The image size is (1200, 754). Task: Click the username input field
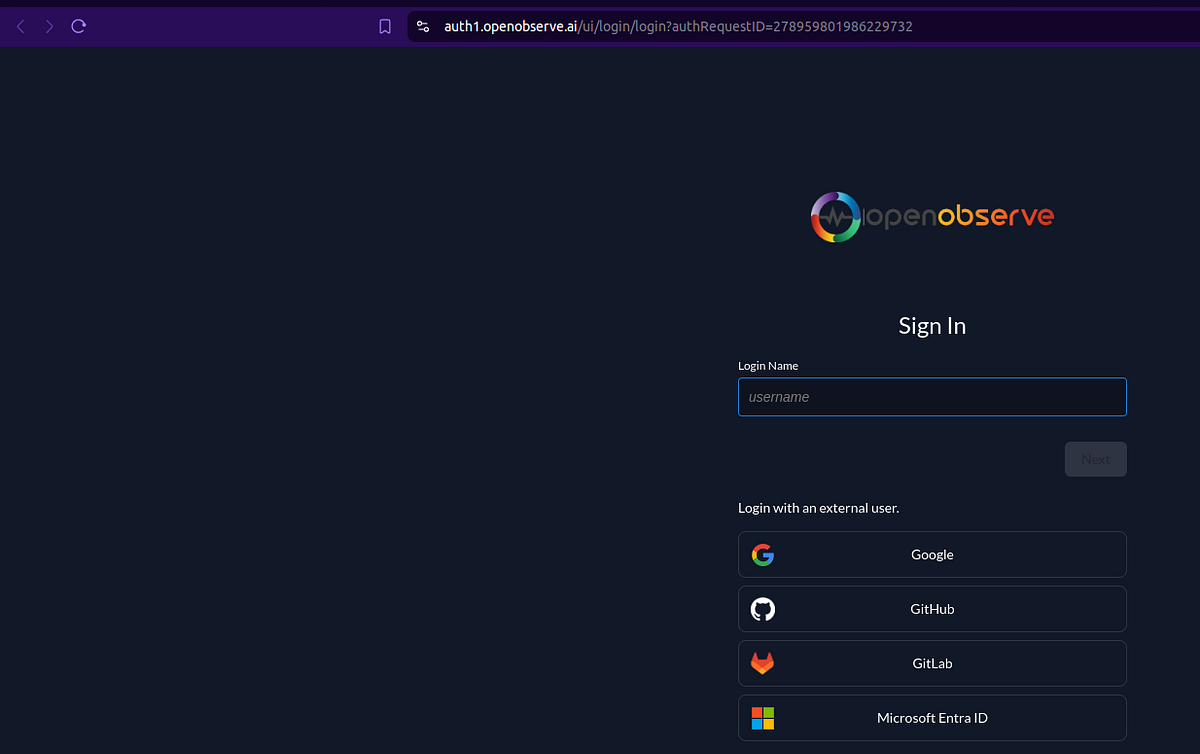pos(932,397)
